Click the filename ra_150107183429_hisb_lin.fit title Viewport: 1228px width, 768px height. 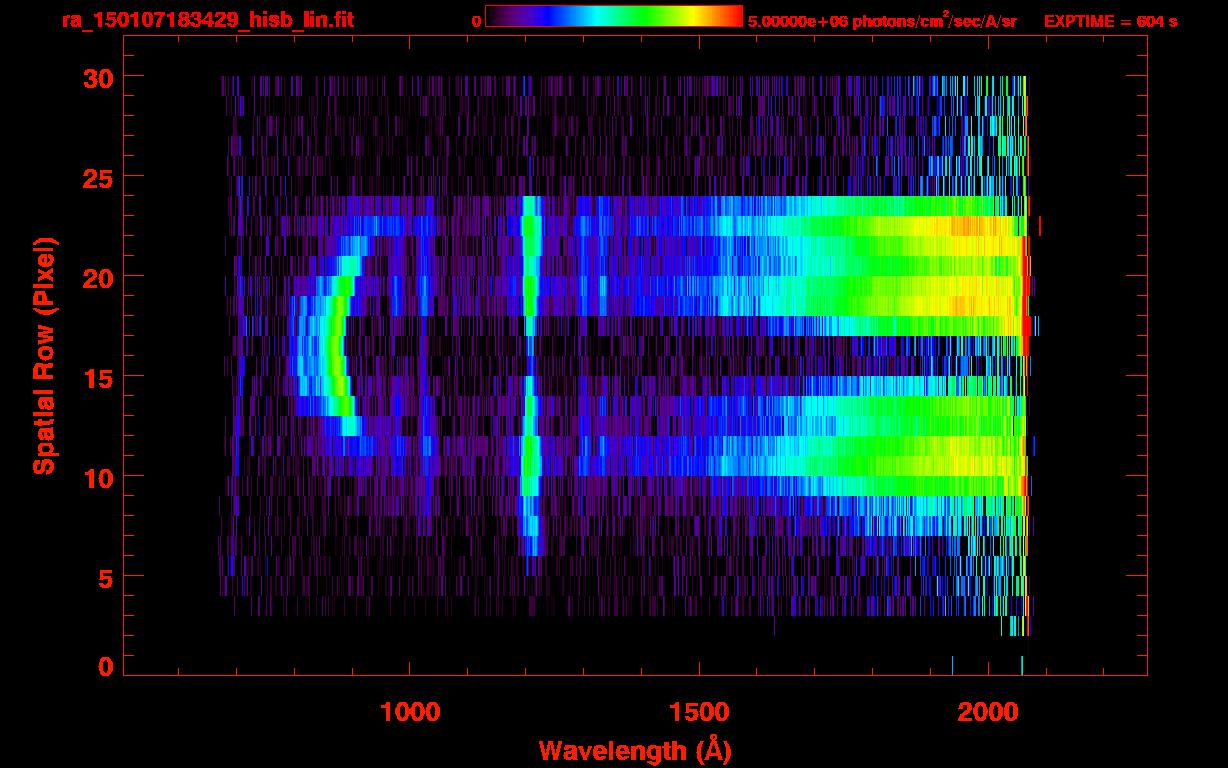[207, 20]
